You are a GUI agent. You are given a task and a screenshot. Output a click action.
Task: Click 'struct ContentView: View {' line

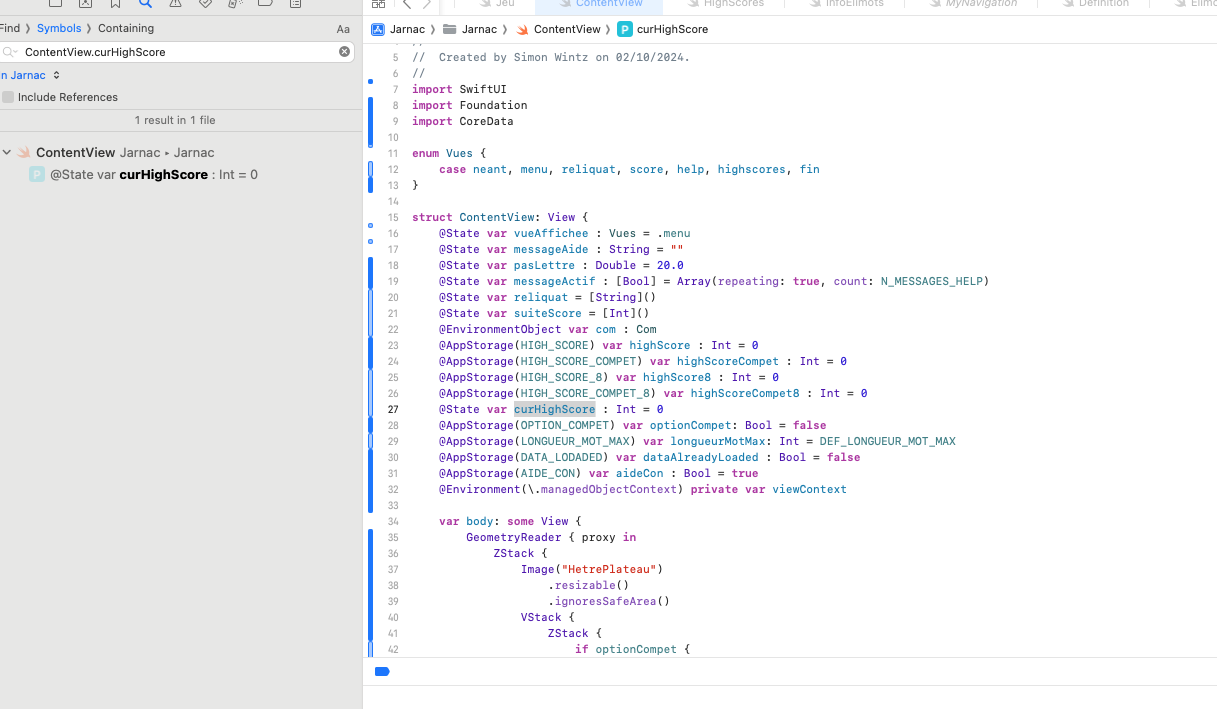pos(500,217)
